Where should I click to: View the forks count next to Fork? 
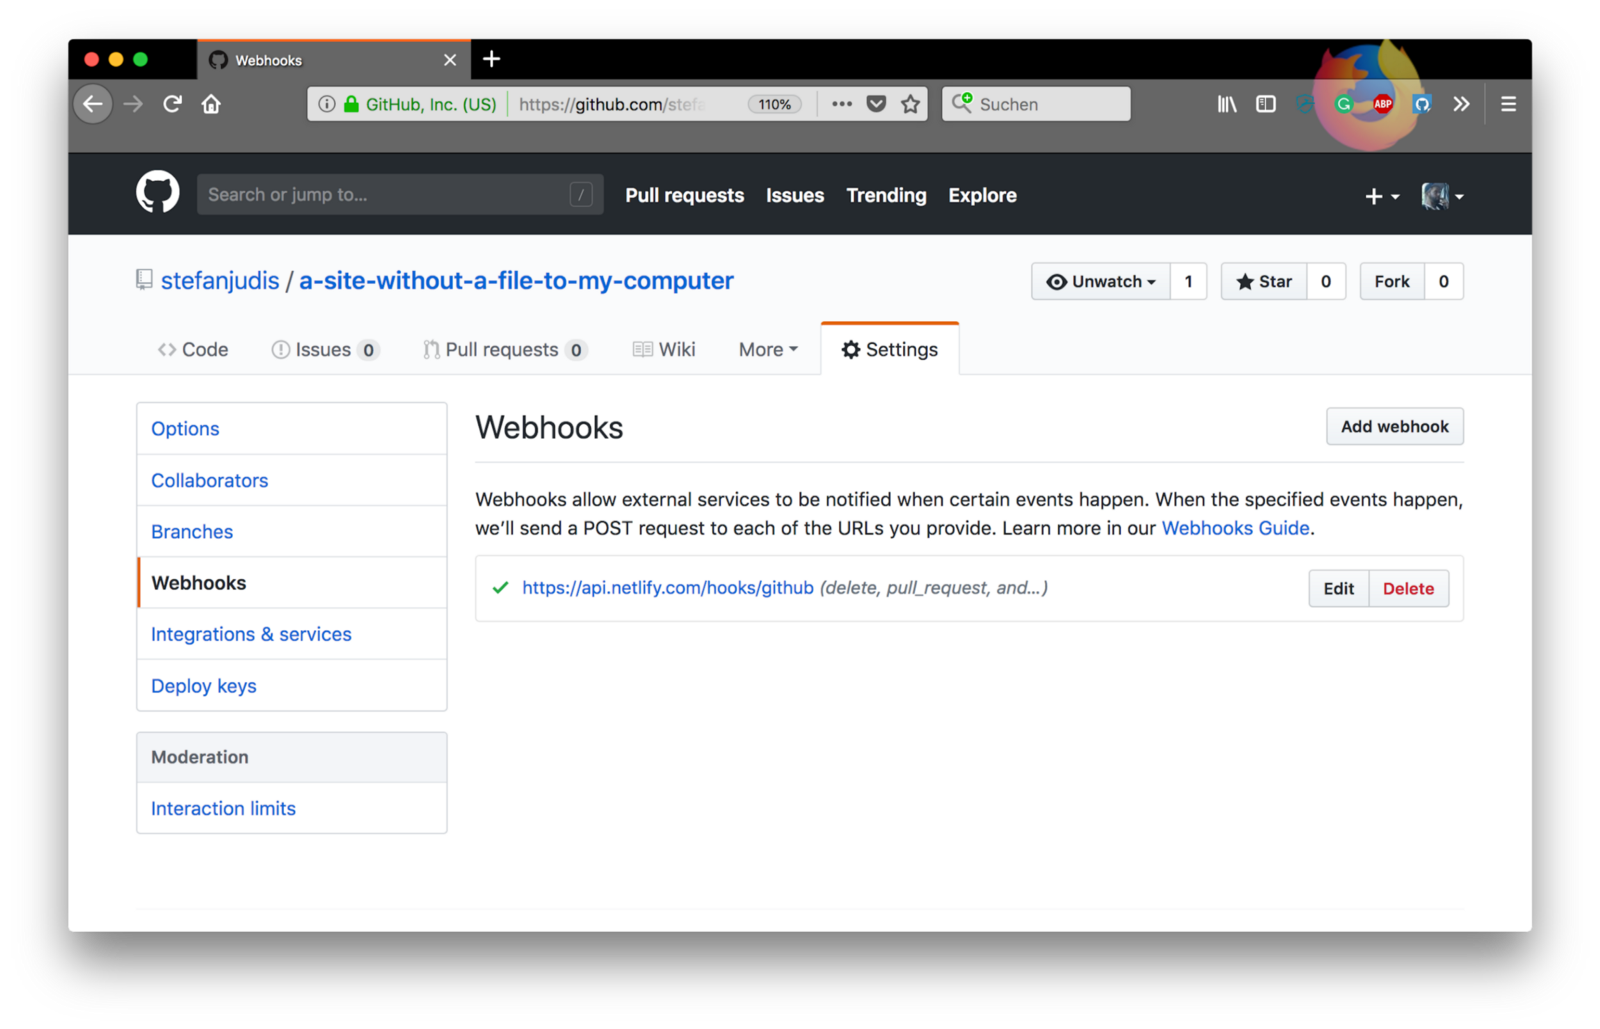point(1443,282)
